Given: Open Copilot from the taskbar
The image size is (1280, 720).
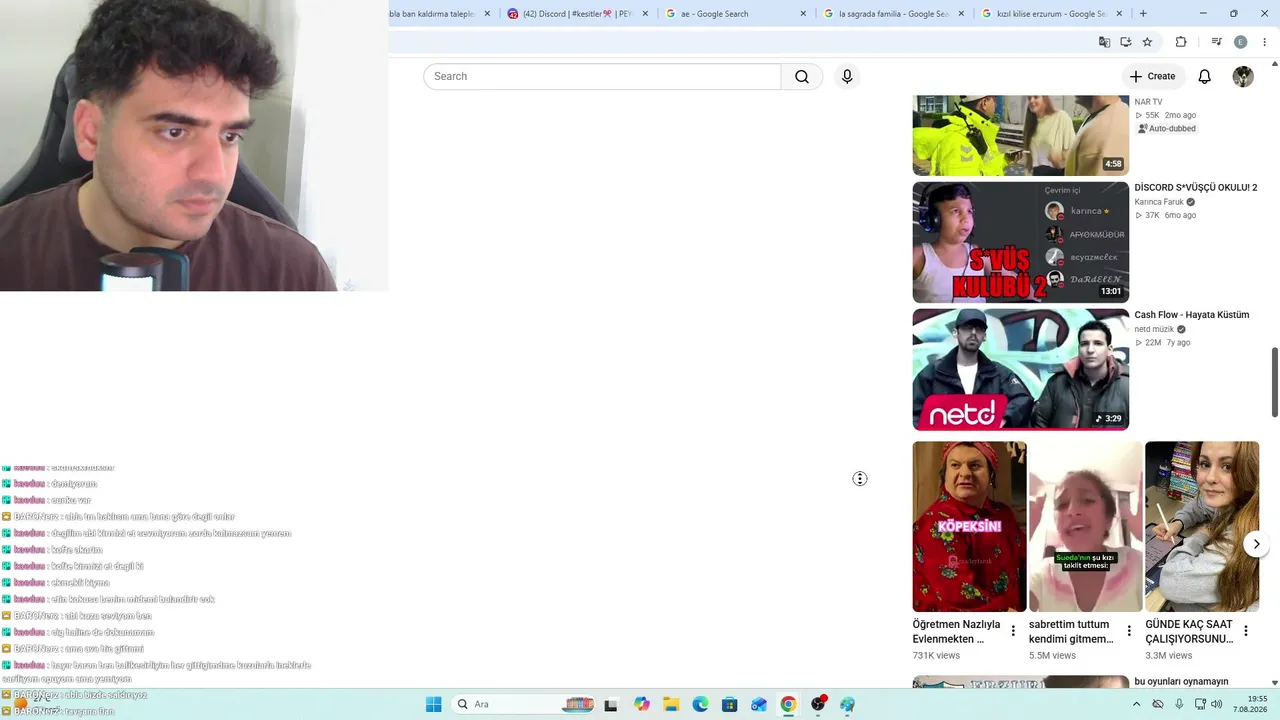Looking at the screenshot, I should (642, 704).
